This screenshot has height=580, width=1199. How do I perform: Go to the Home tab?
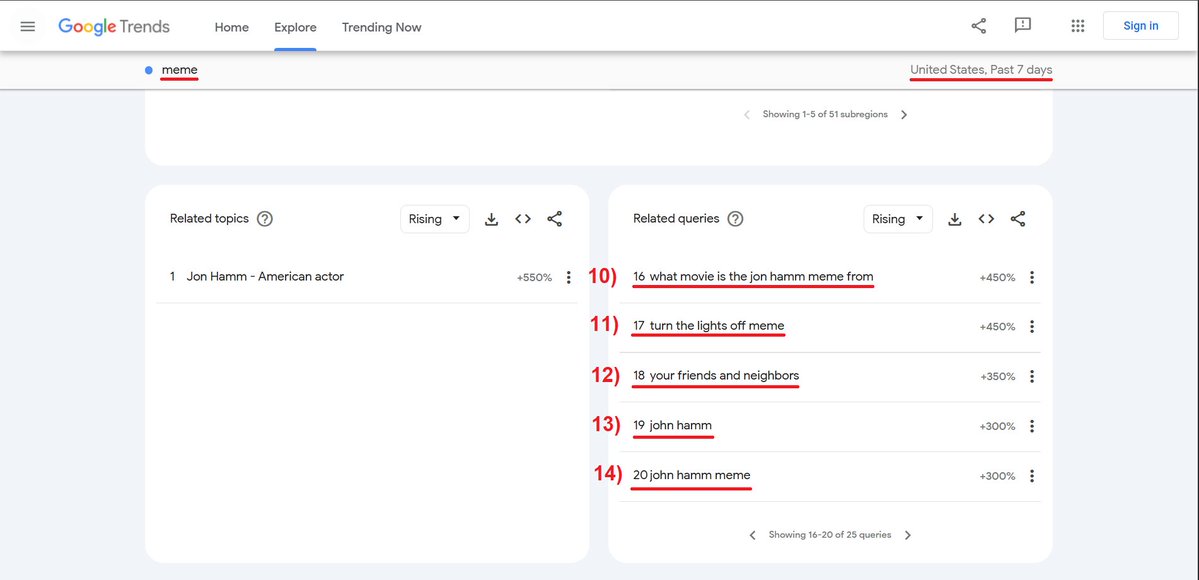click(232, 28)
